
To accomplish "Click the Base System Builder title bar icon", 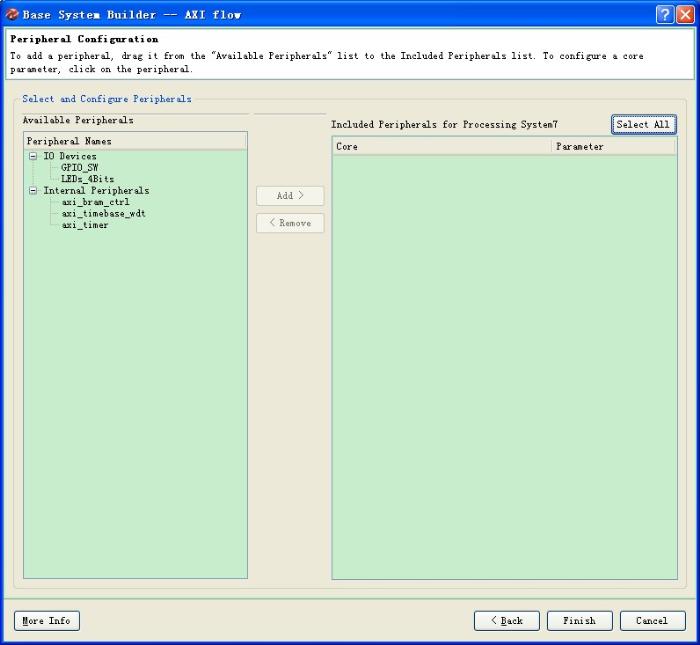I will coord(12,14).
